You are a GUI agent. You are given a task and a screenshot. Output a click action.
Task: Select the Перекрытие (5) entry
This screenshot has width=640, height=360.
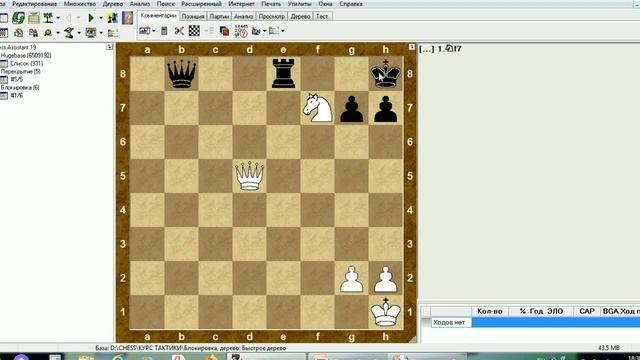pos(20,71)
